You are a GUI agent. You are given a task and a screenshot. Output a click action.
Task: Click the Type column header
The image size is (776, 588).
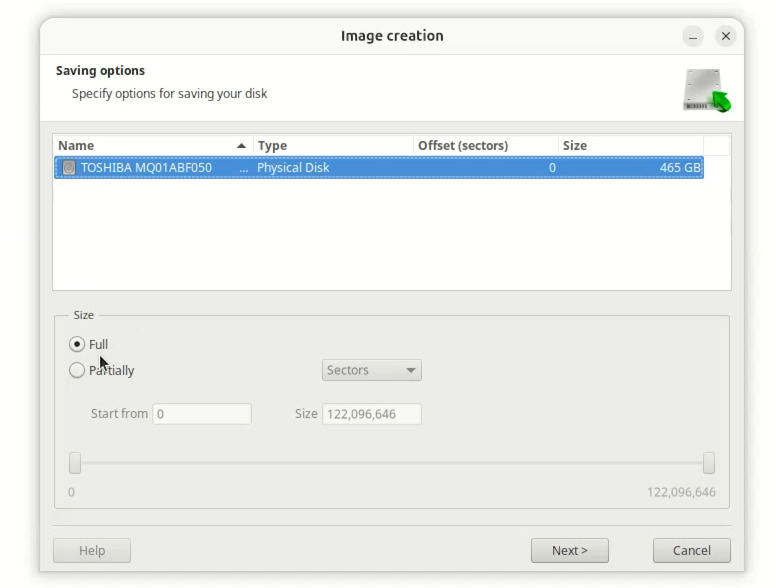pyautogui.click(x=333, y=146)
